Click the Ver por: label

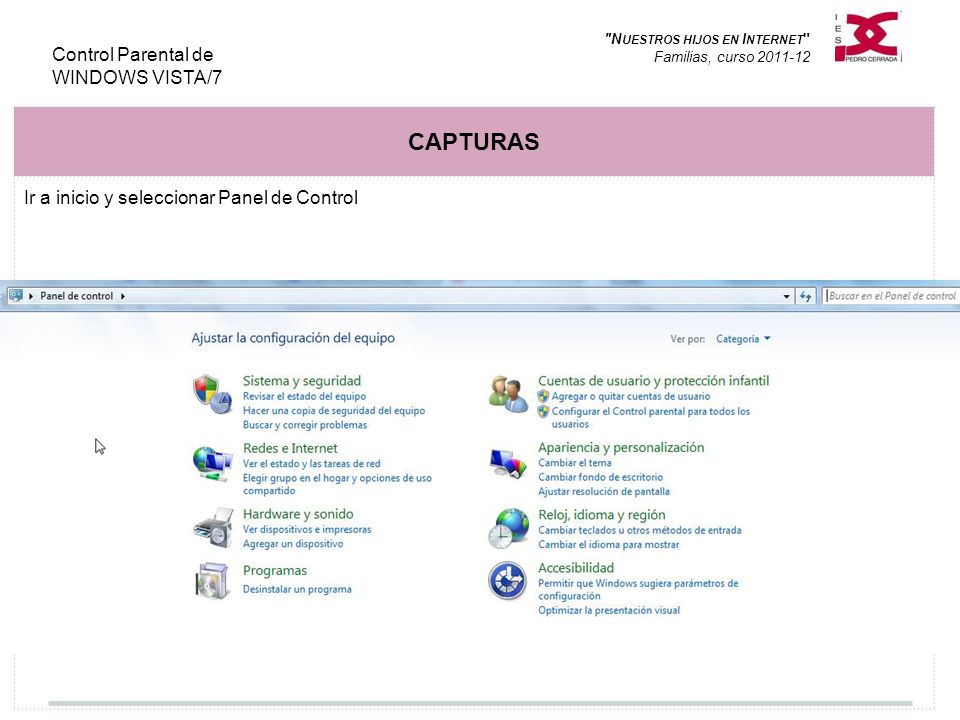pyautogui.click(x=687, y=339)
